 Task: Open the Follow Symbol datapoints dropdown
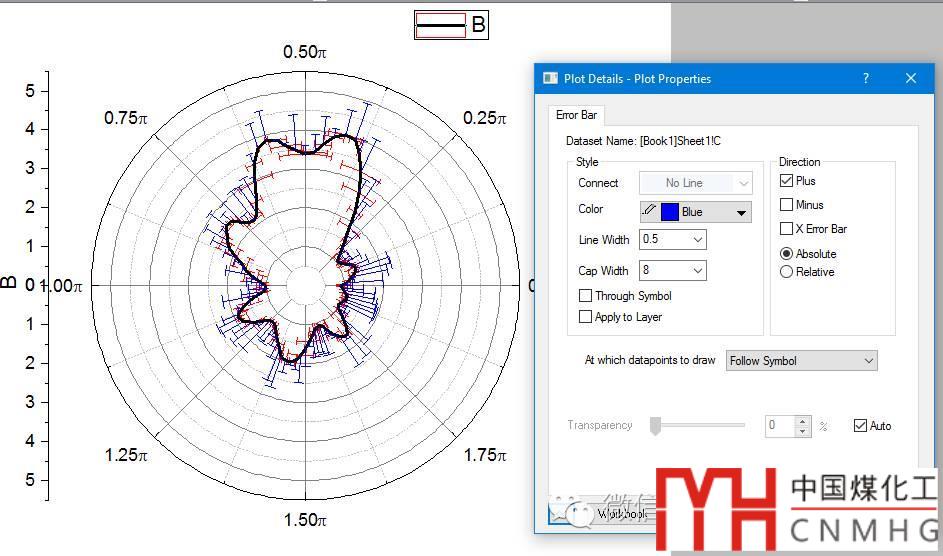[867, 361]
